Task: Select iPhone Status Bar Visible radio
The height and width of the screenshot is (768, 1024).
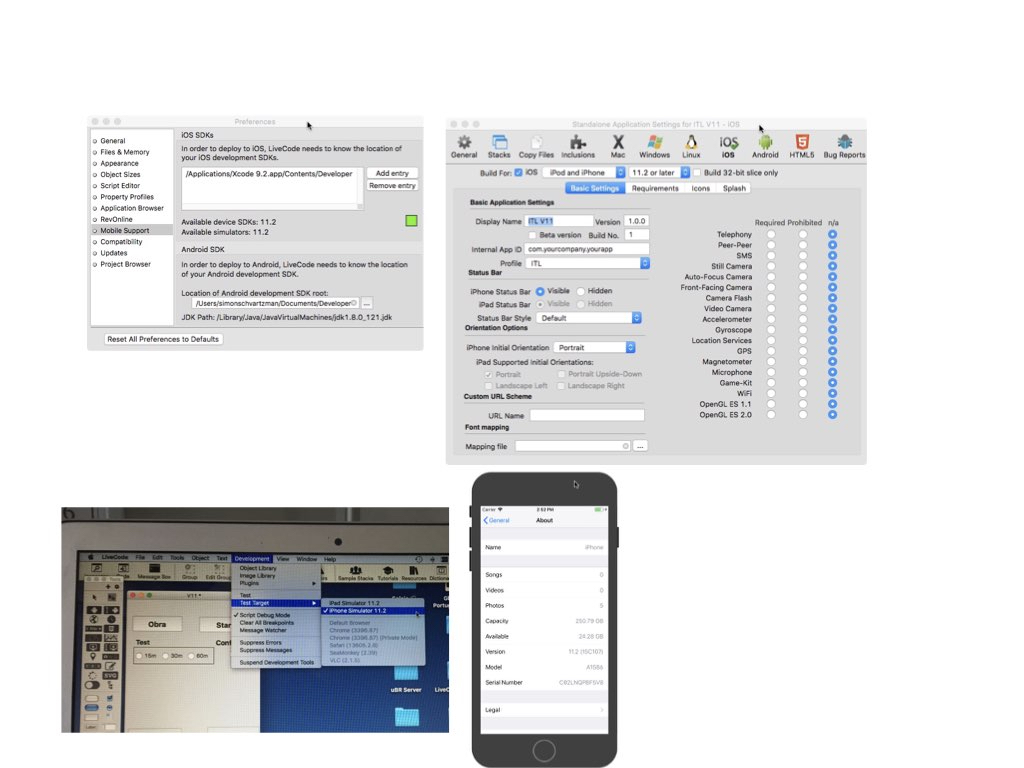Action: pyautogui.click(x=540, y=291)
